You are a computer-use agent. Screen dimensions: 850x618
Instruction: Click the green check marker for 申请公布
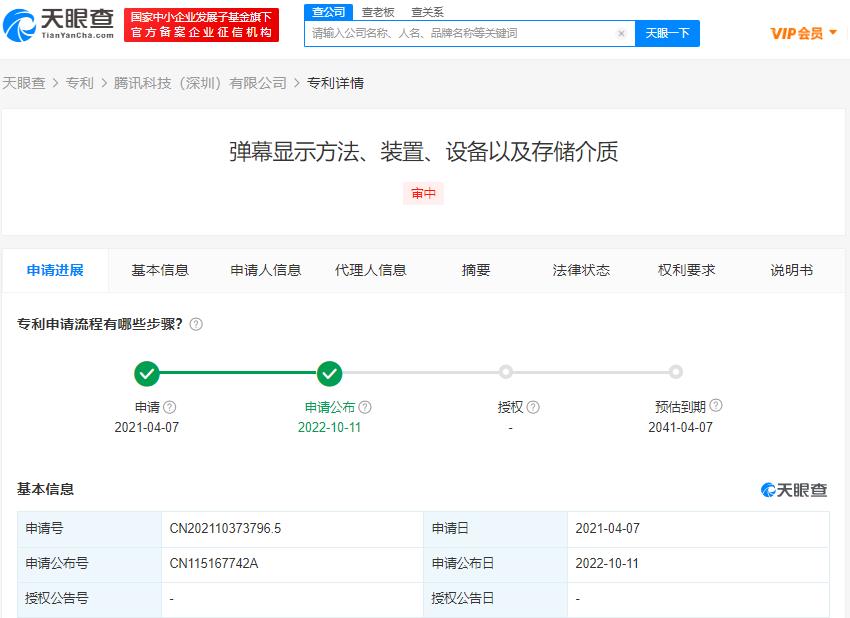coord(330,373)
